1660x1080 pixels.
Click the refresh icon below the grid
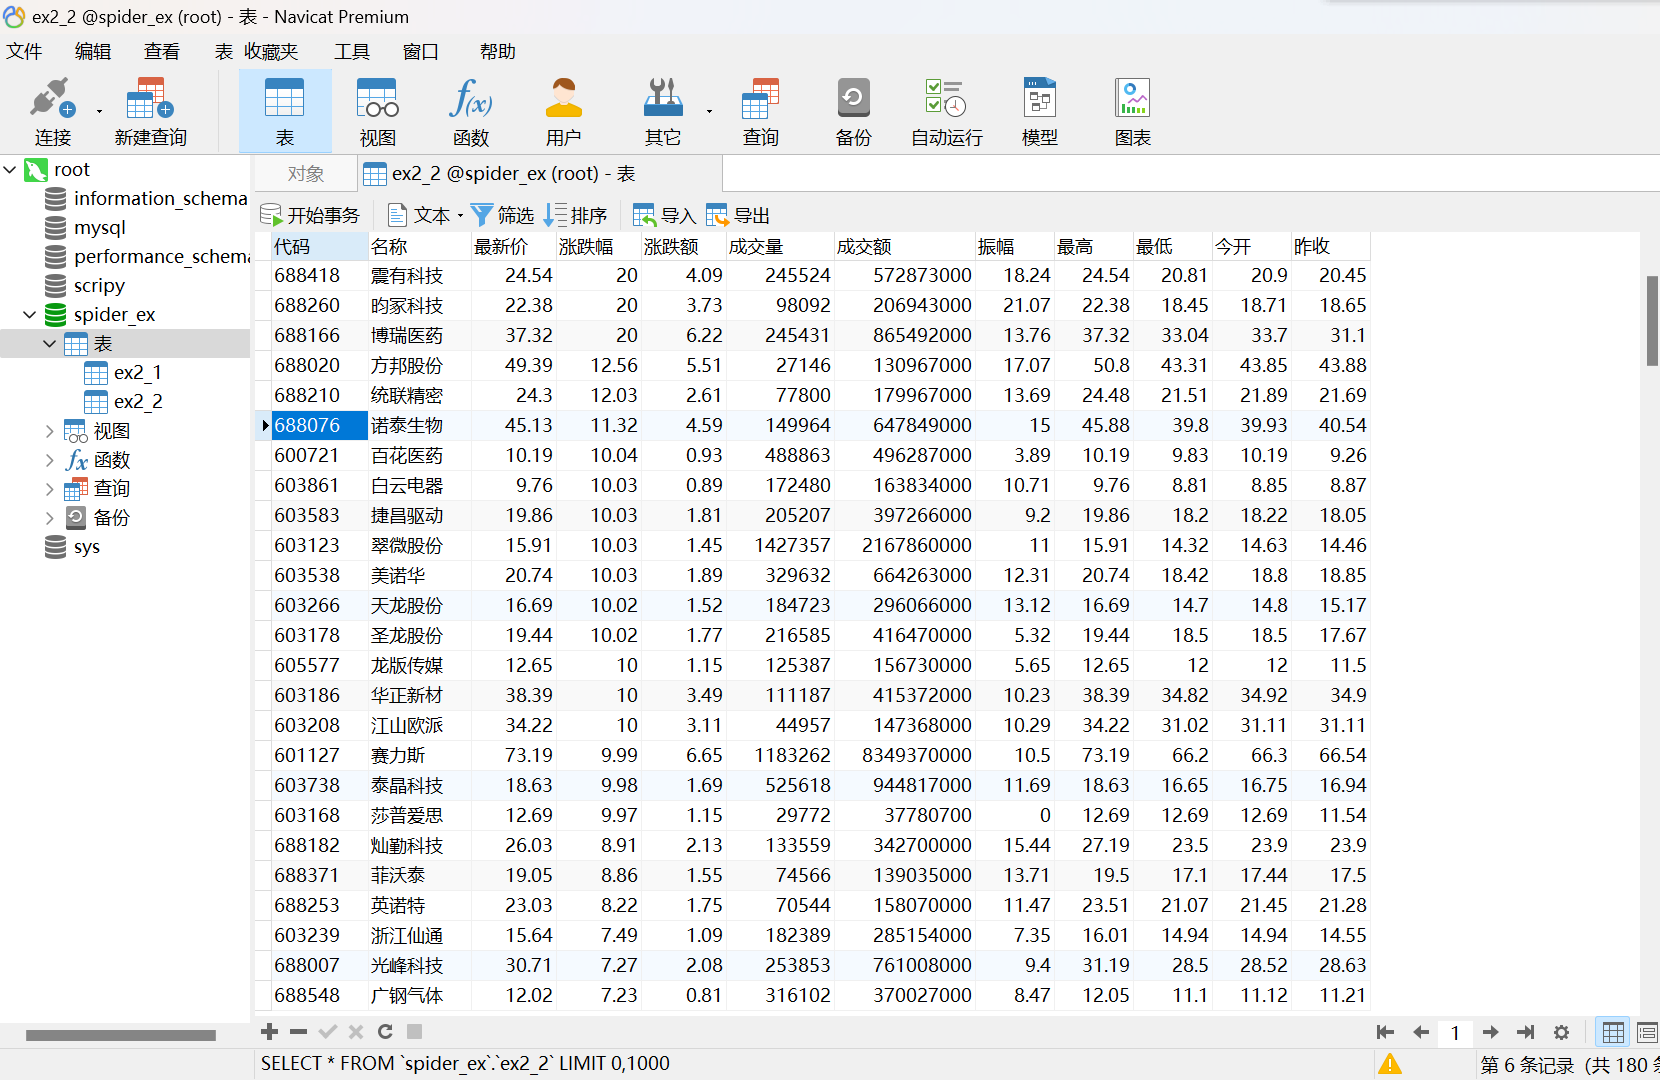[385, 1031]
